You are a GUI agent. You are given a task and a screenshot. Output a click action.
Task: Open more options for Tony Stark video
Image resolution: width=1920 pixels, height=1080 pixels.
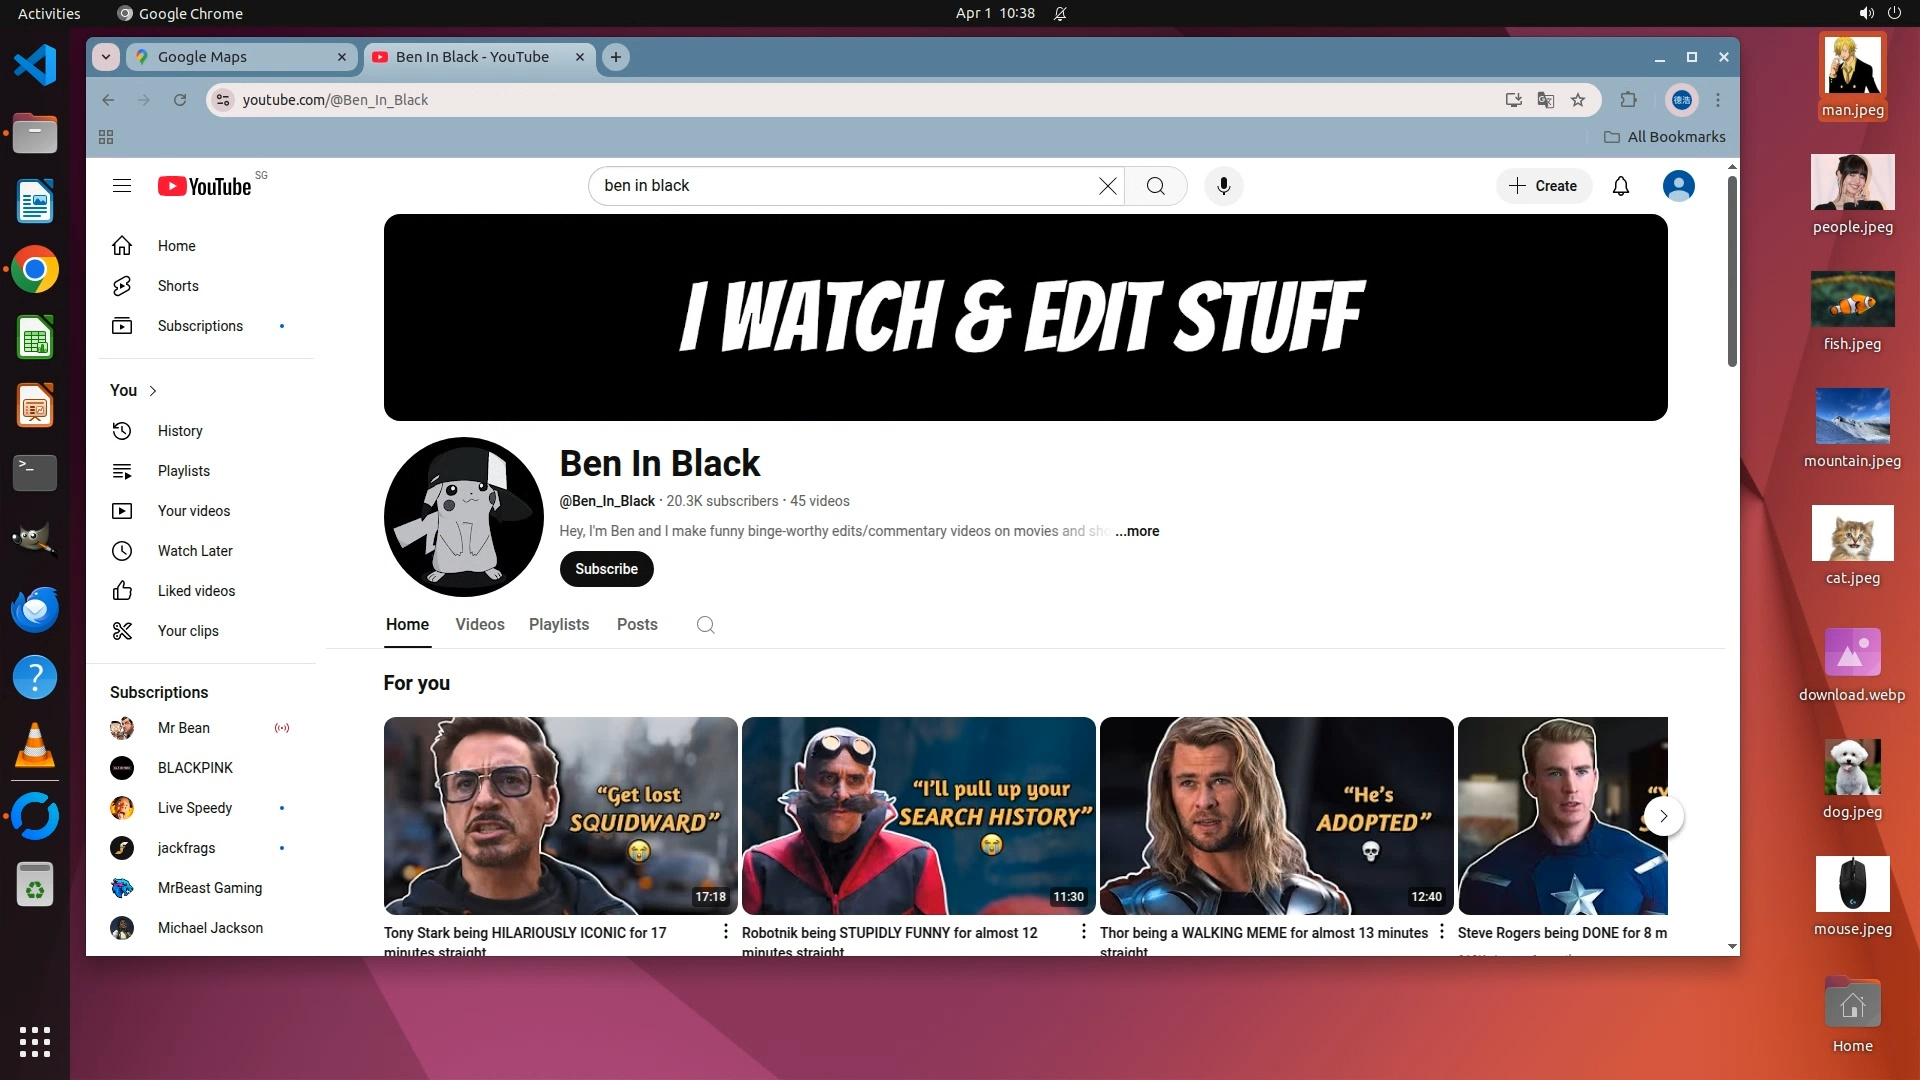click(x=726, y=932)
